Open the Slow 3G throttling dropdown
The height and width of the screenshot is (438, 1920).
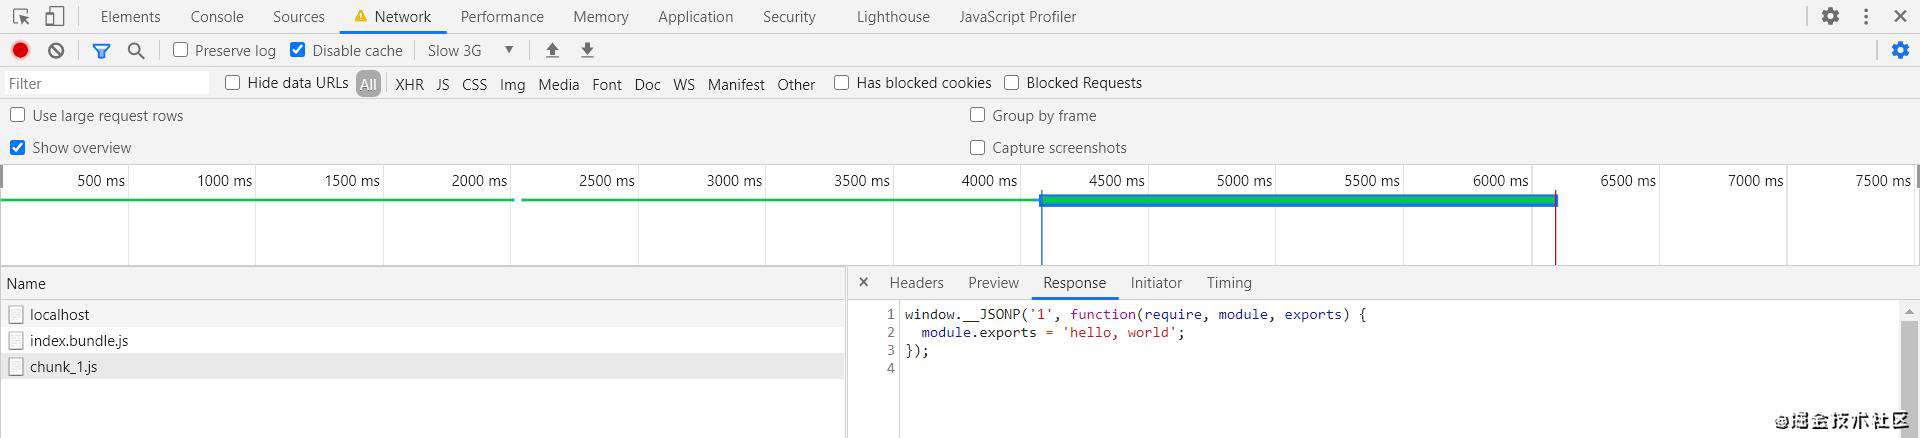tap(470, 50)
